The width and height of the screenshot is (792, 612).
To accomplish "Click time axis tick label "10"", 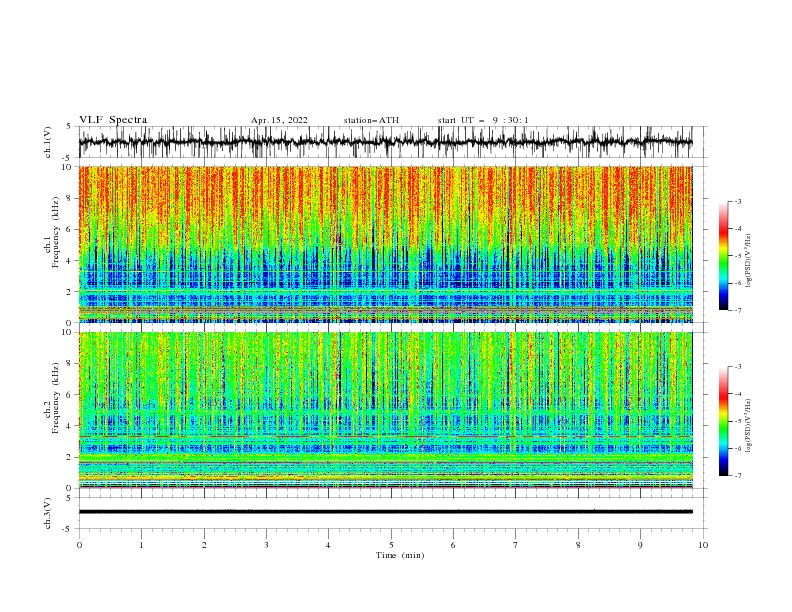I will (x=703, y=545).
